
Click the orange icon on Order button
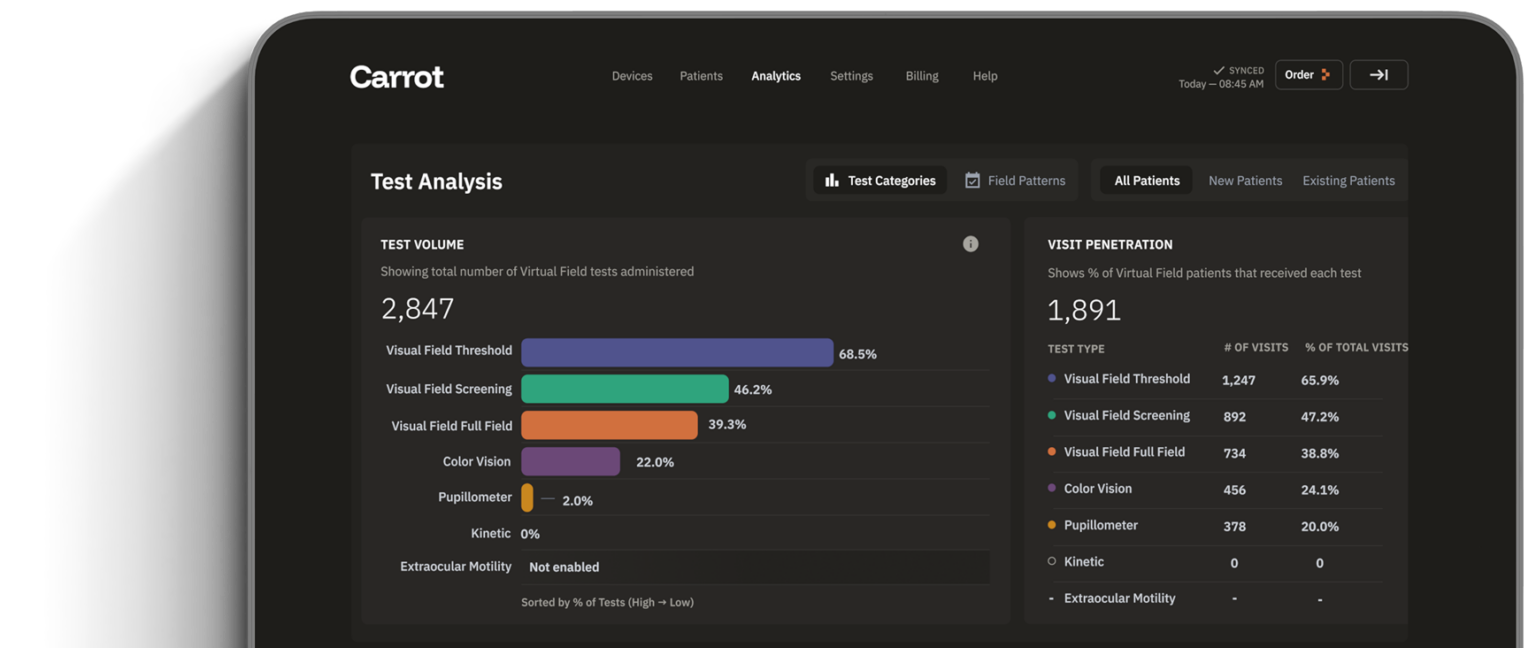1325,75
